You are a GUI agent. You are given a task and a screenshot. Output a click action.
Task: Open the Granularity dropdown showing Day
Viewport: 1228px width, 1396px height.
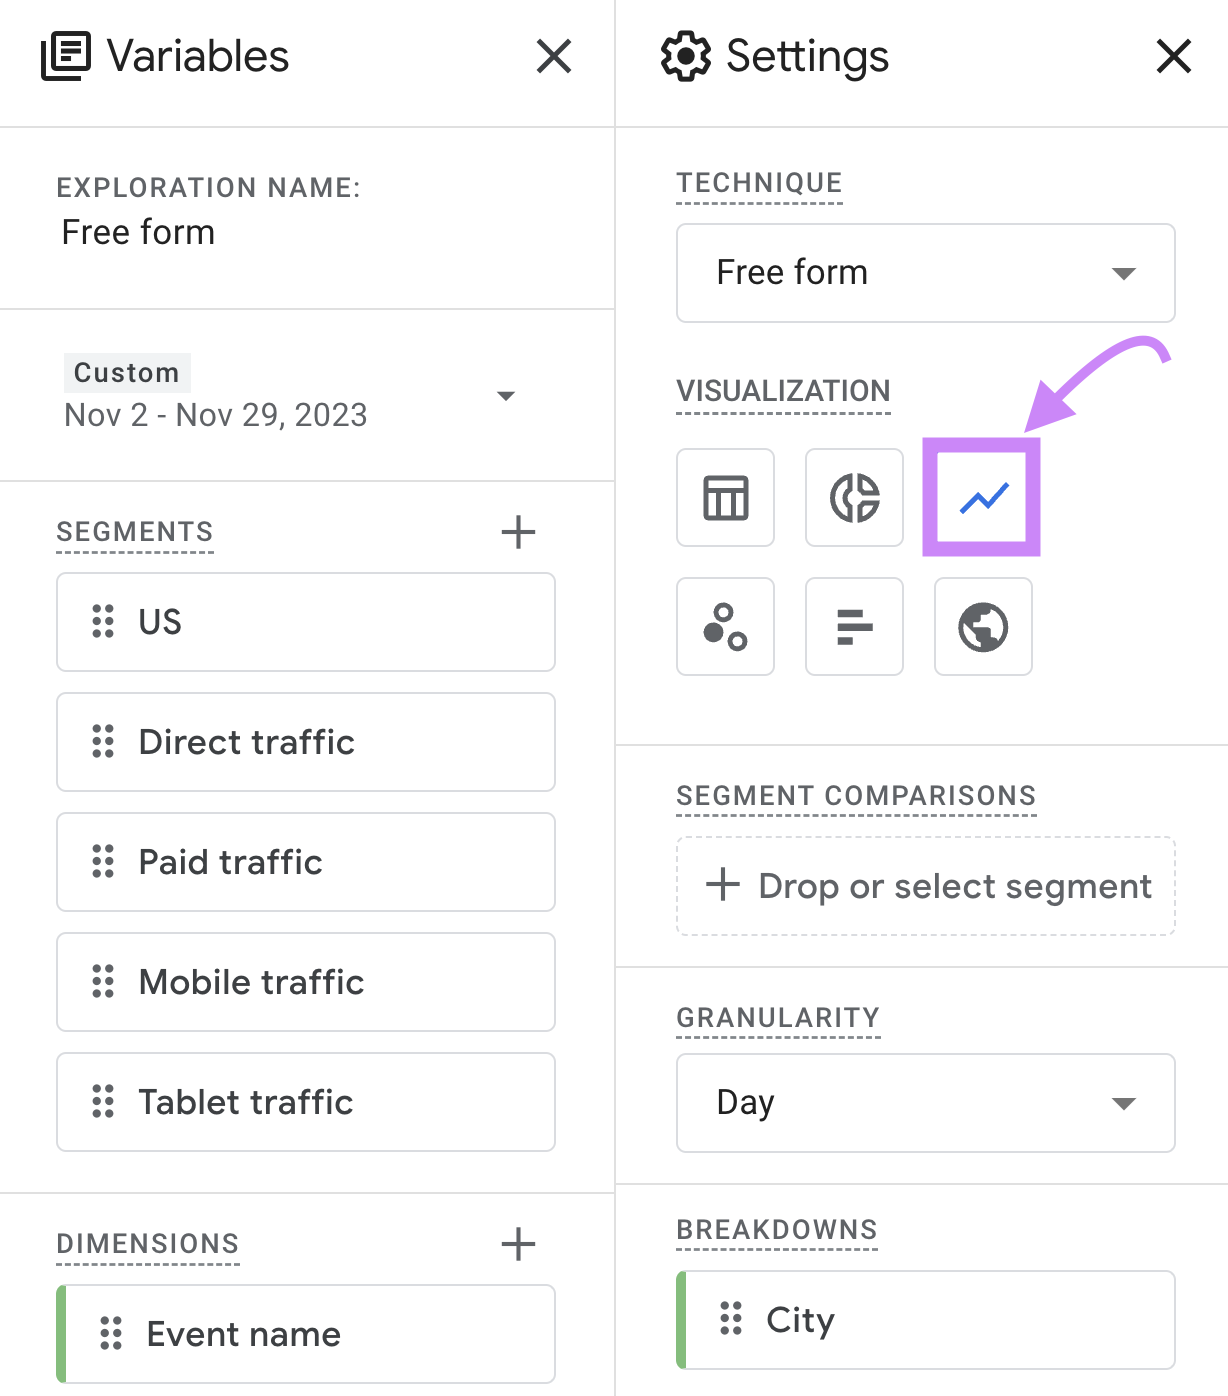tap(924, 1103)
